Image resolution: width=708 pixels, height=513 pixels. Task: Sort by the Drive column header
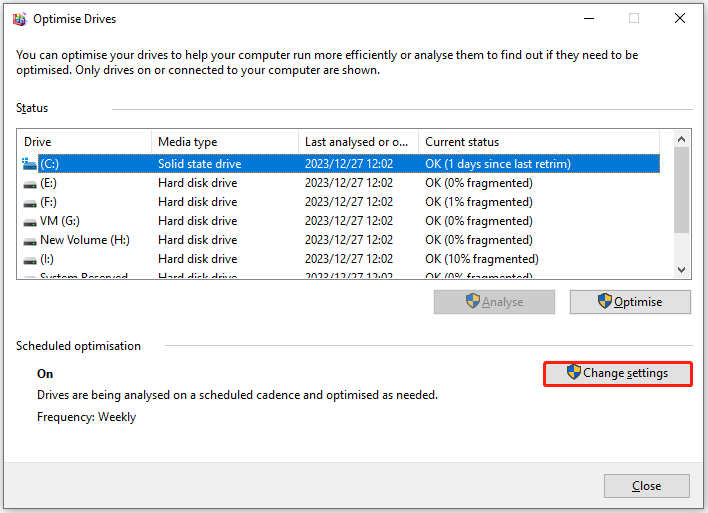click(x=84, y=142)
